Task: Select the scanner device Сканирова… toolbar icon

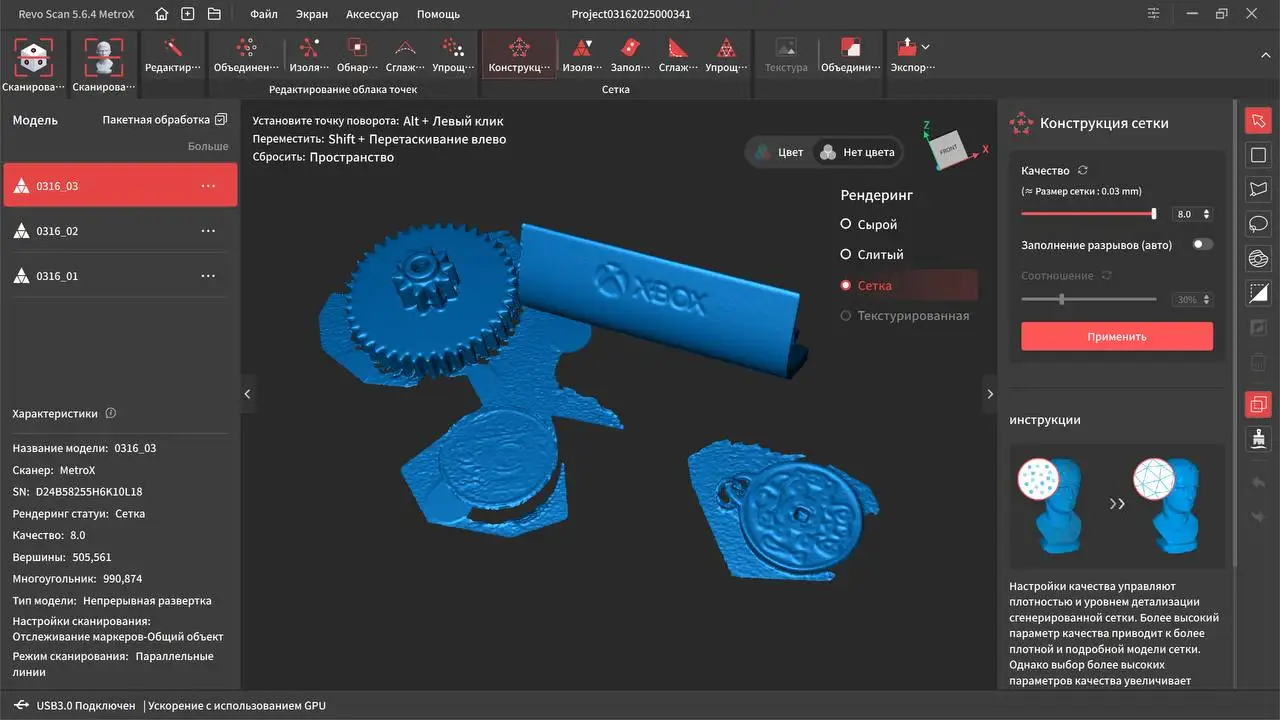Action: (34, 65)
